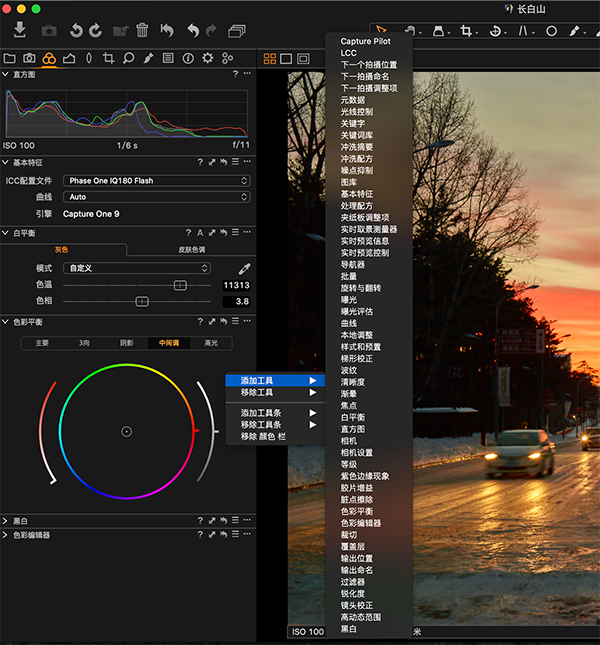Open the Crop tool tab icon
This screenshot has width=600, height=645.
108,58
